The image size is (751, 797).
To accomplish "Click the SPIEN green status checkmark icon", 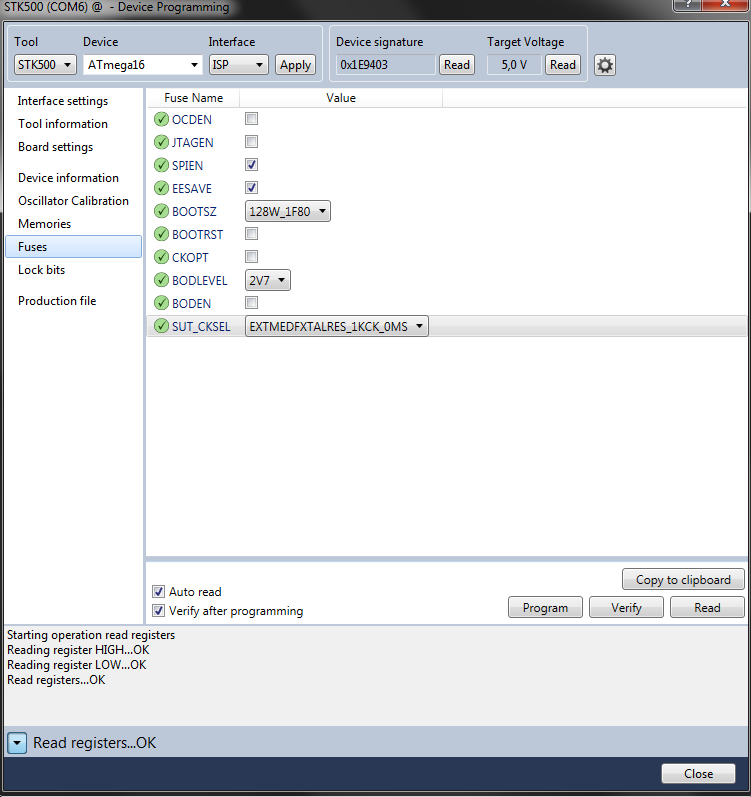I will [161, 165].
